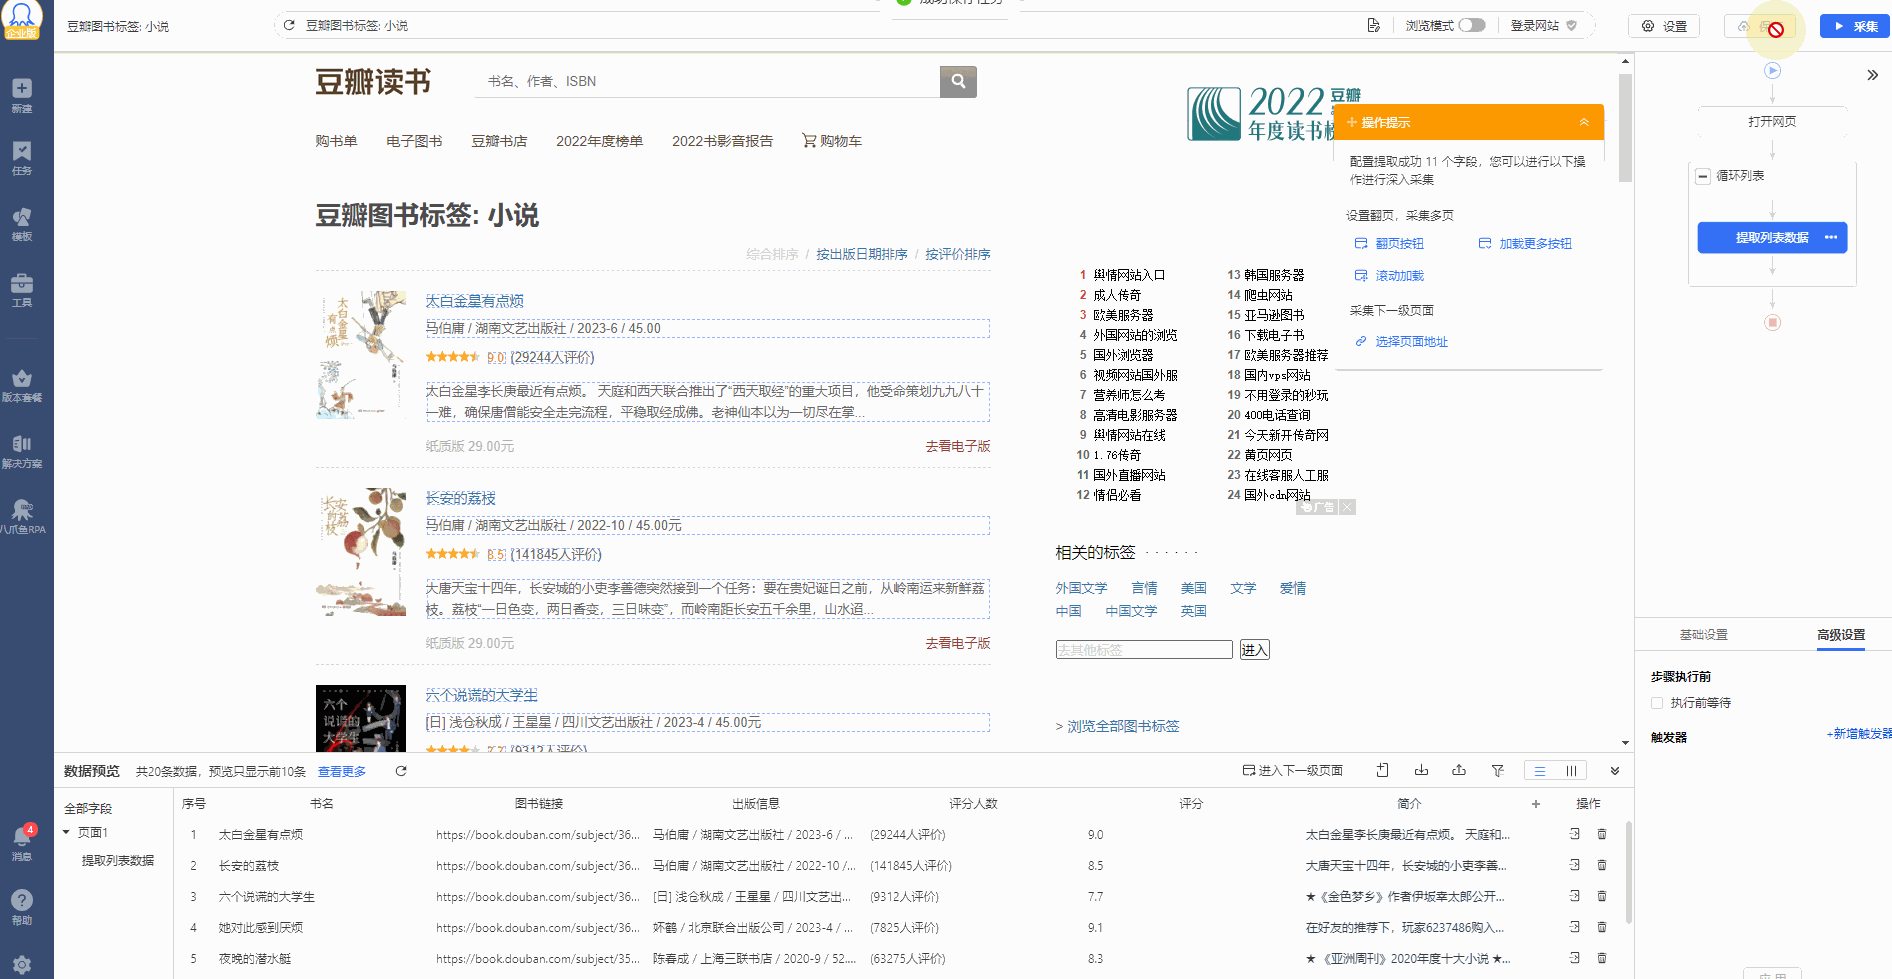Click the user avatar icon at top of sidebar
1892x979 pixels.
[22, 18]
